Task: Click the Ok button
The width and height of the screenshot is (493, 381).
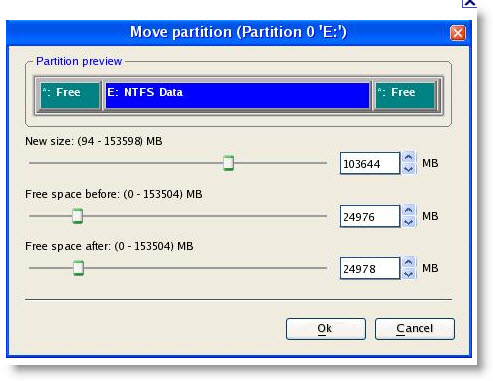Action: (x=325, y=329)
